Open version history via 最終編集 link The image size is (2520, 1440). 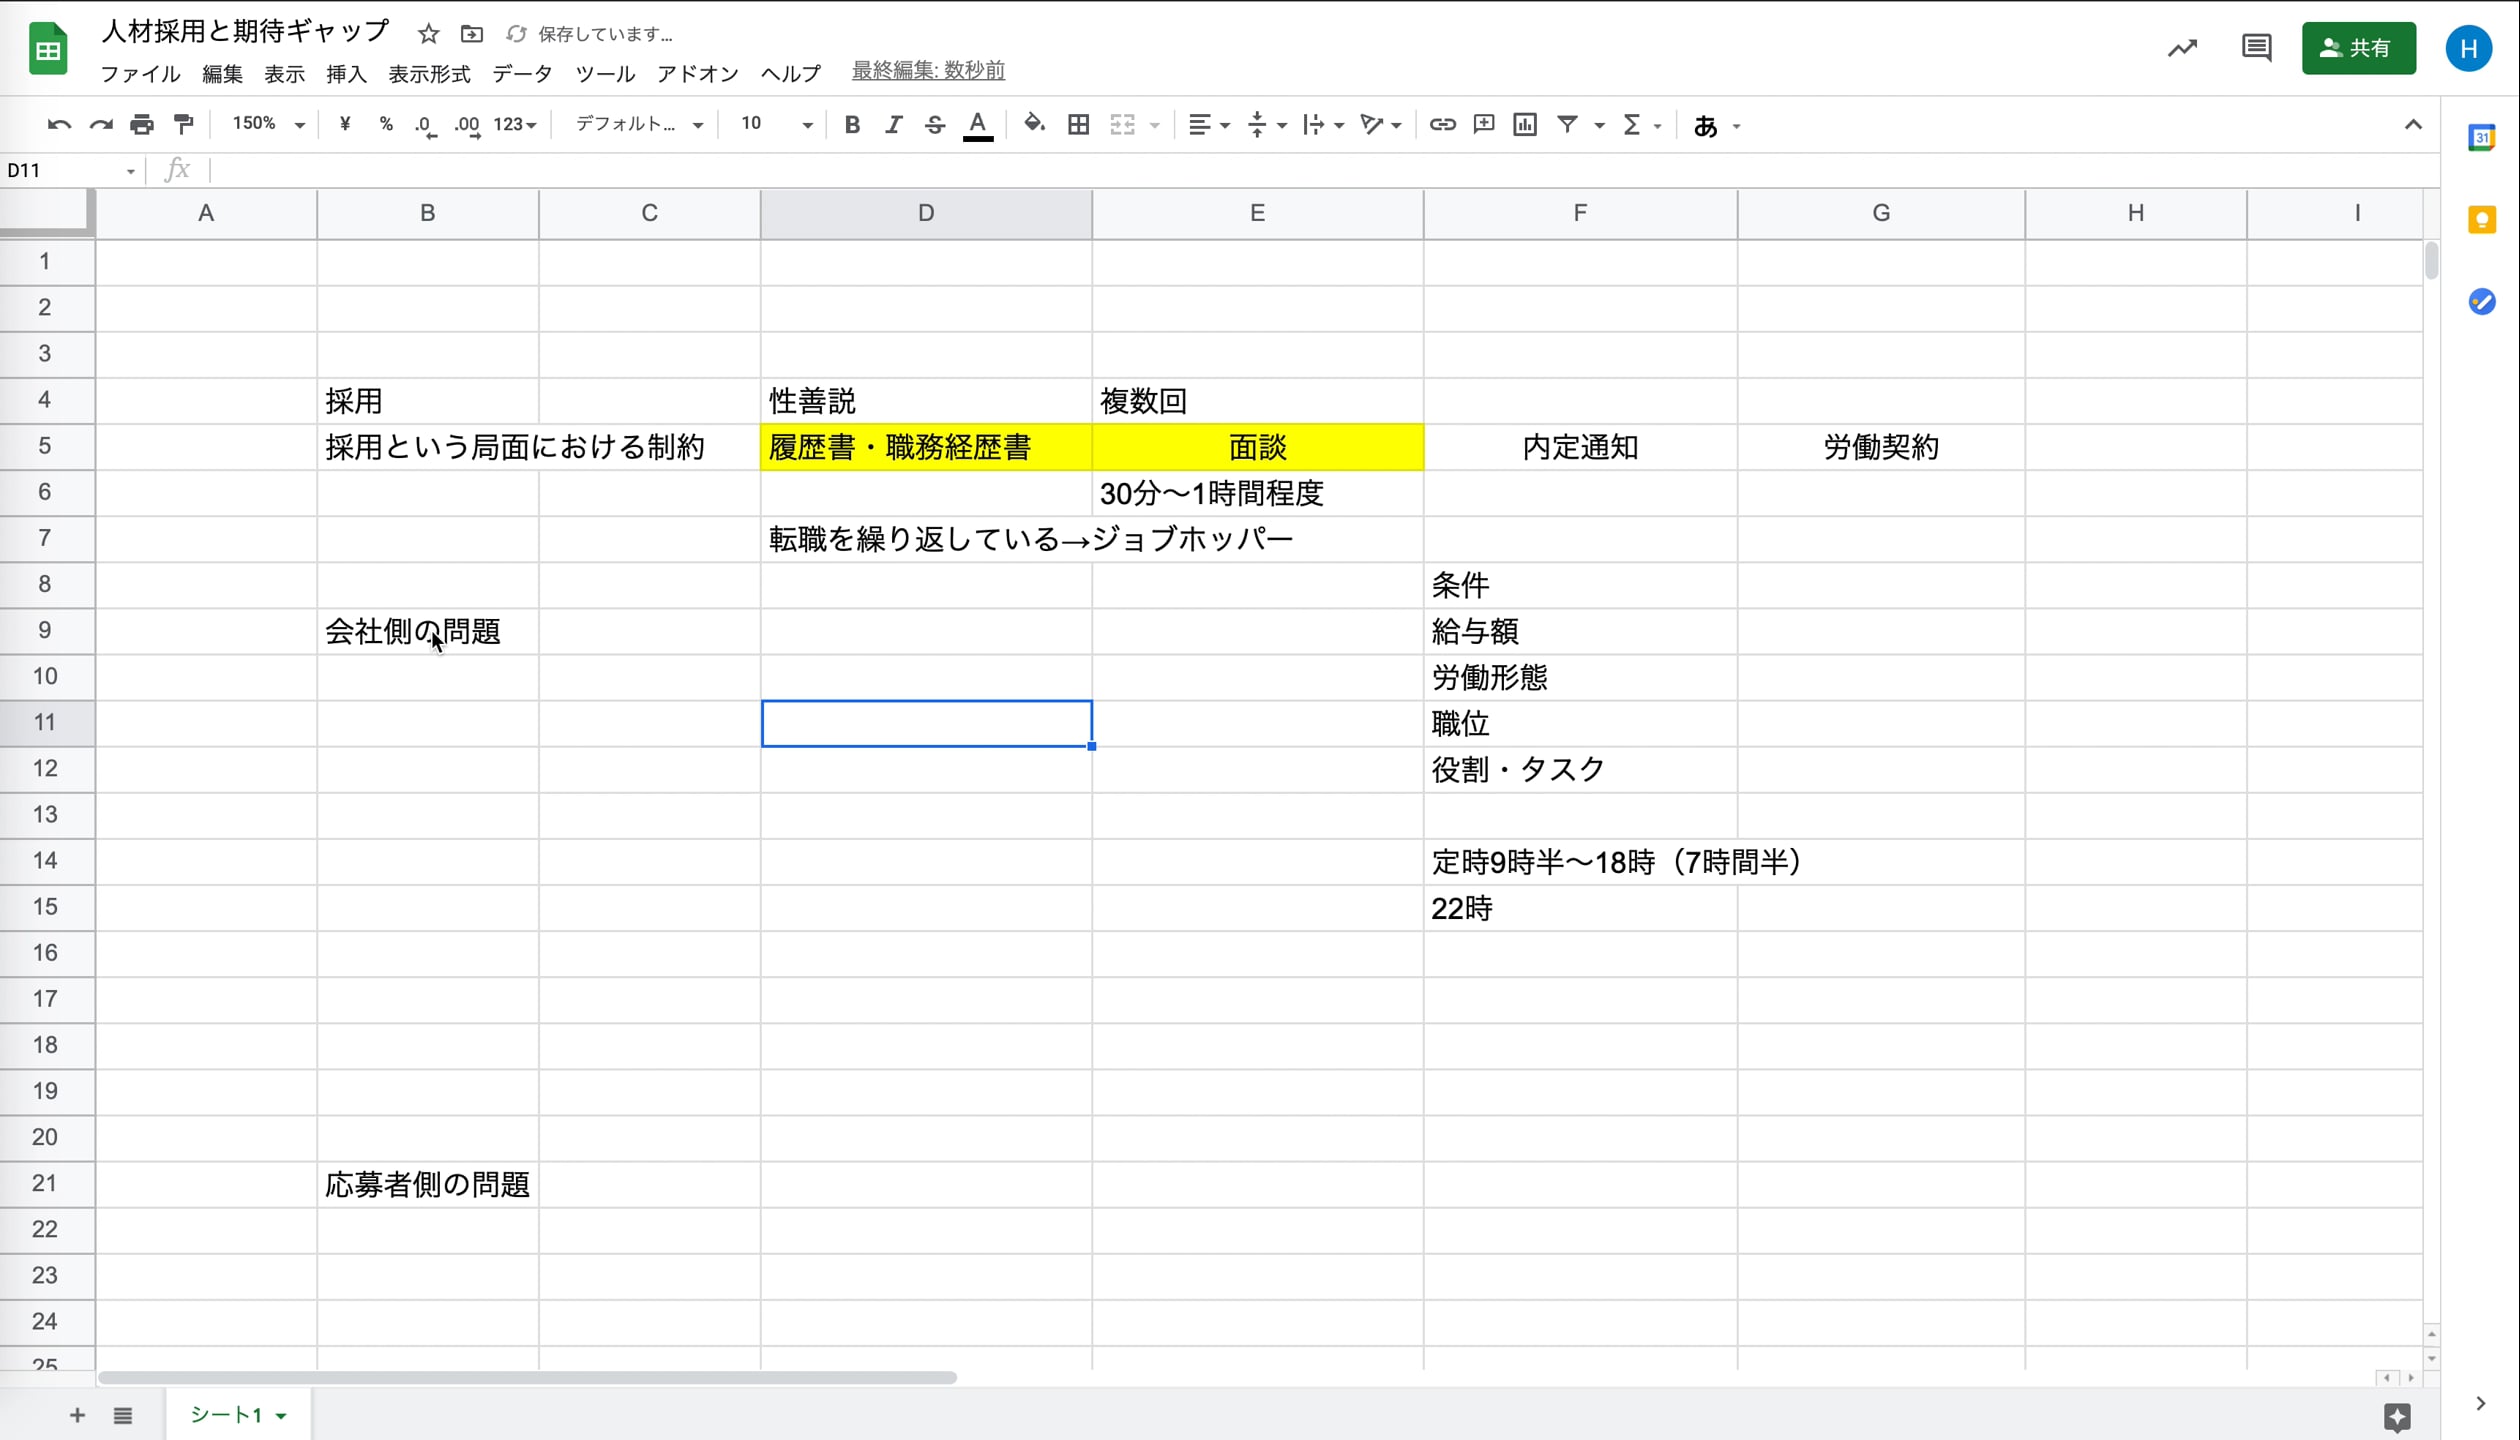[927, 70]
